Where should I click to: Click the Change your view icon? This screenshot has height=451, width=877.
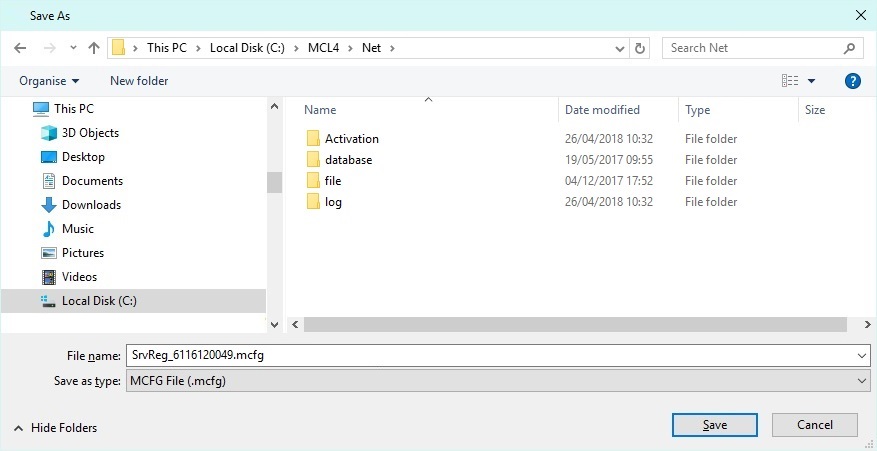790,81
